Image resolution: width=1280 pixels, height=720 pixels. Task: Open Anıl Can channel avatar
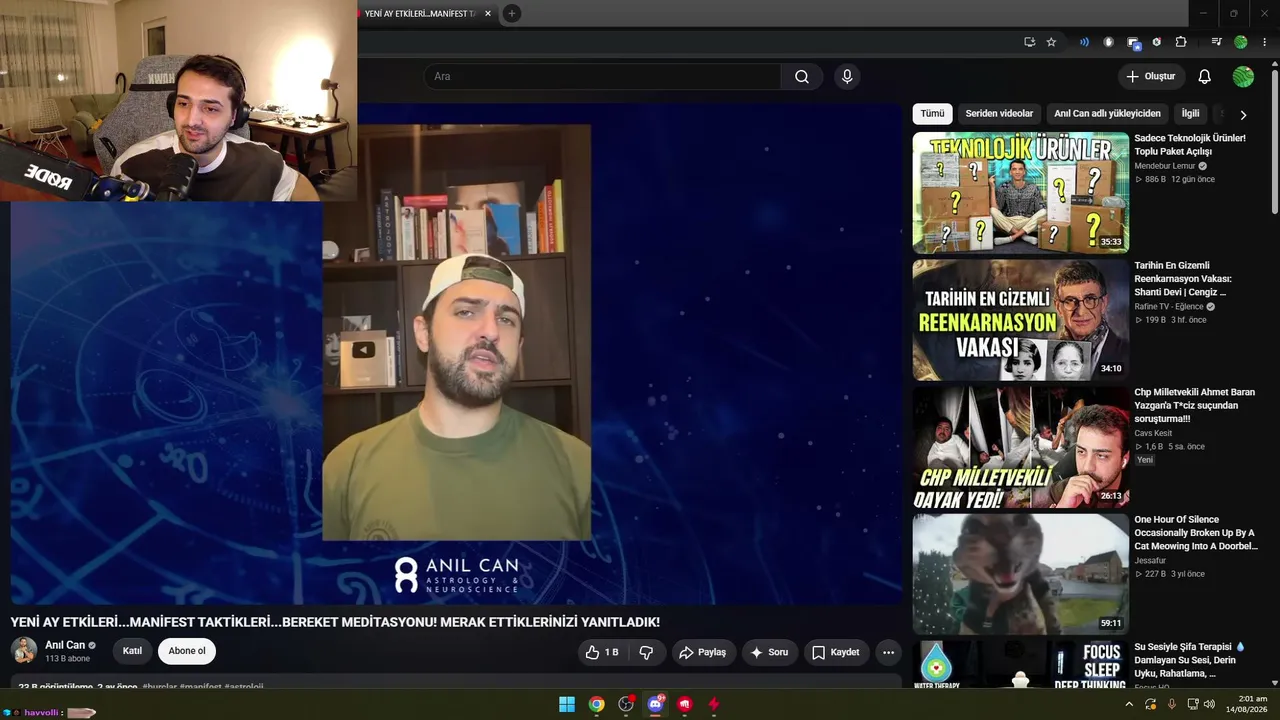coord(24,651)
